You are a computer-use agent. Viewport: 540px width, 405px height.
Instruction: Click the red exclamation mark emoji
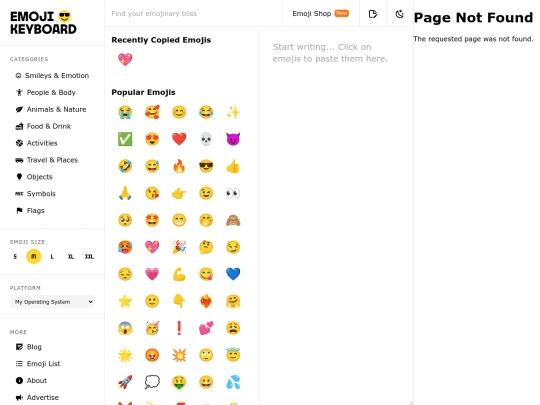click(x=179, y=328)
